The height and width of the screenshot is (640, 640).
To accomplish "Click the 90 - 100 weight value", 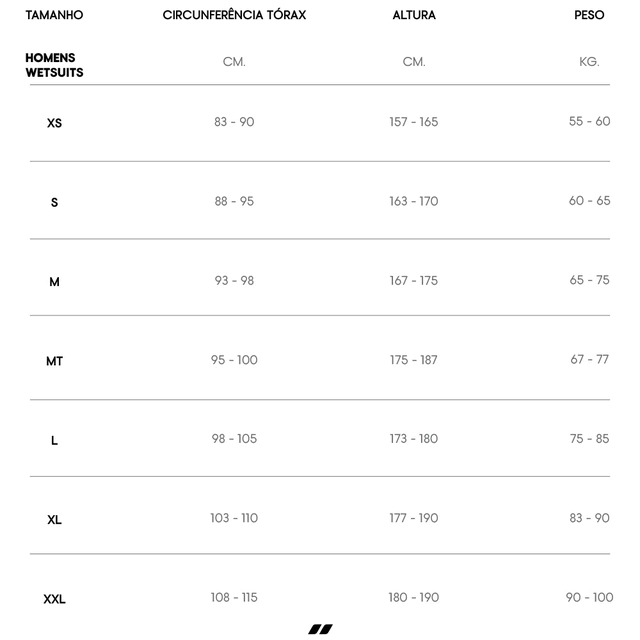I will (589, 597).
